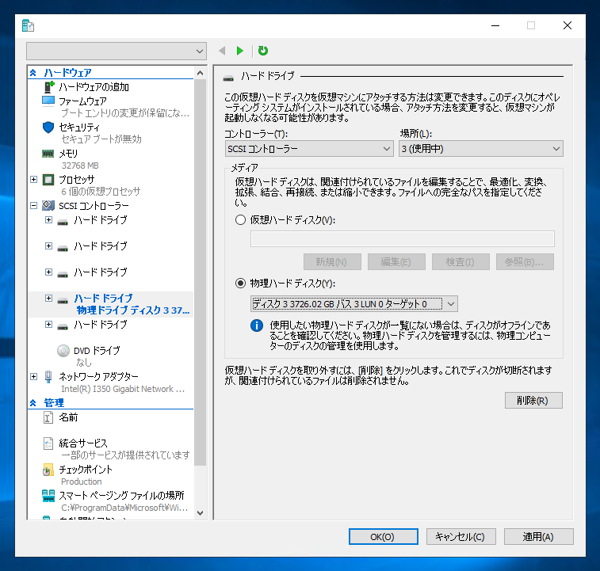Select 物理ハード ディスク(Y) radio button
The width and height of the screenshot is (600, 571).
point(240,283)
